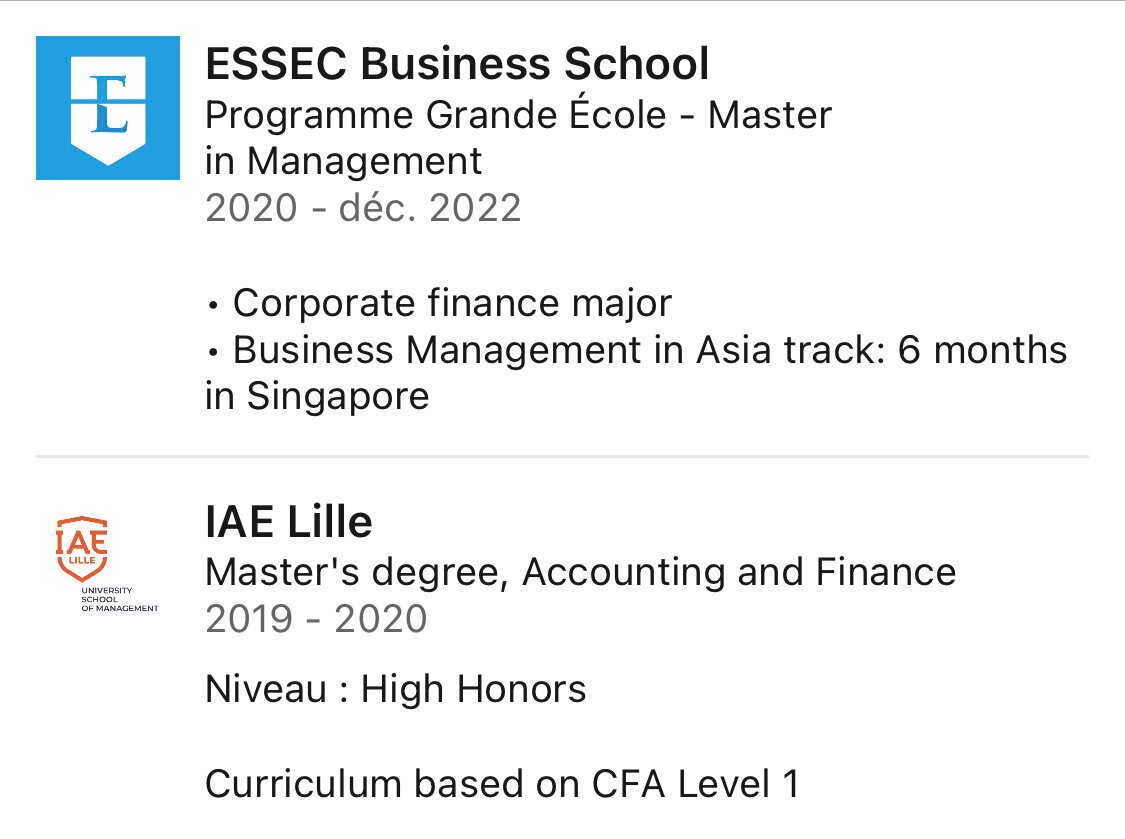
Task: Select the Corporate finance major bullet
Action: 439,303
